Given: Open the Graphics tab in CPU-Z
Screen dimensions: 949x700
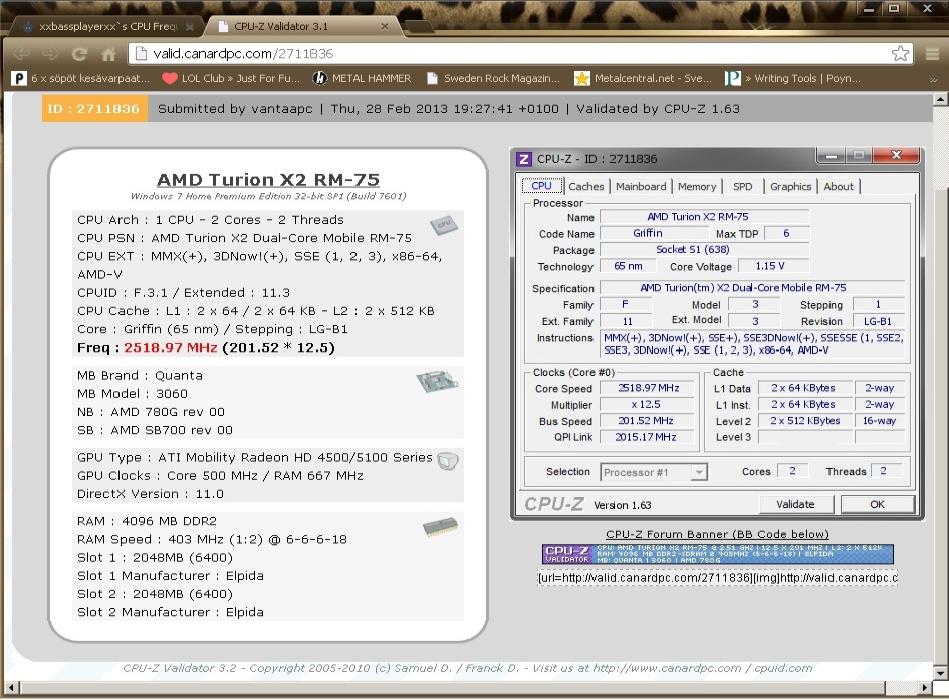Looking at the screenshot, I should 790,186.
